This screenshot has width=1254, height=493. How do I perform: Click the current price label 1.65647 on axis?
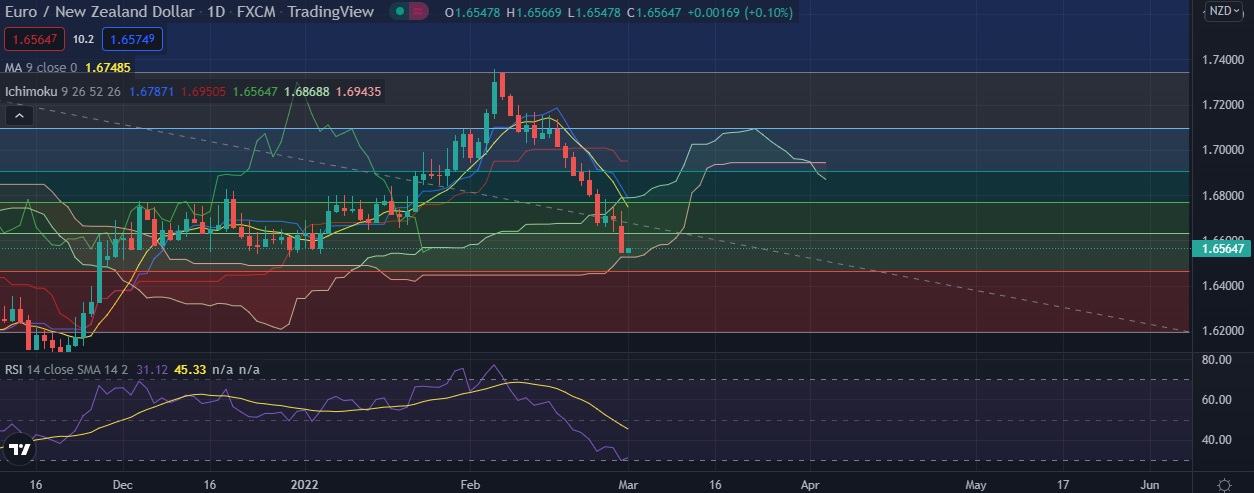(1222, 249)
